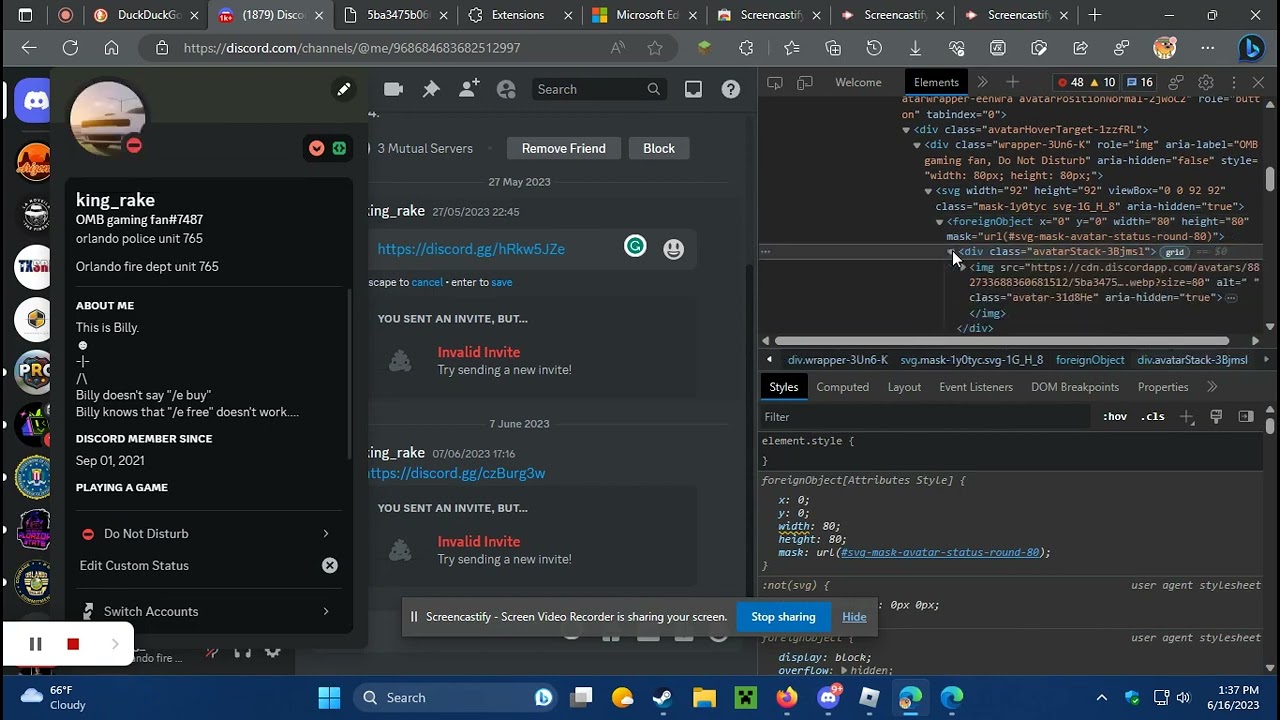Collapse the svg width 92 node
Image resolution: width=1280 pixels, height=720 pixels.
pos(928,191)
